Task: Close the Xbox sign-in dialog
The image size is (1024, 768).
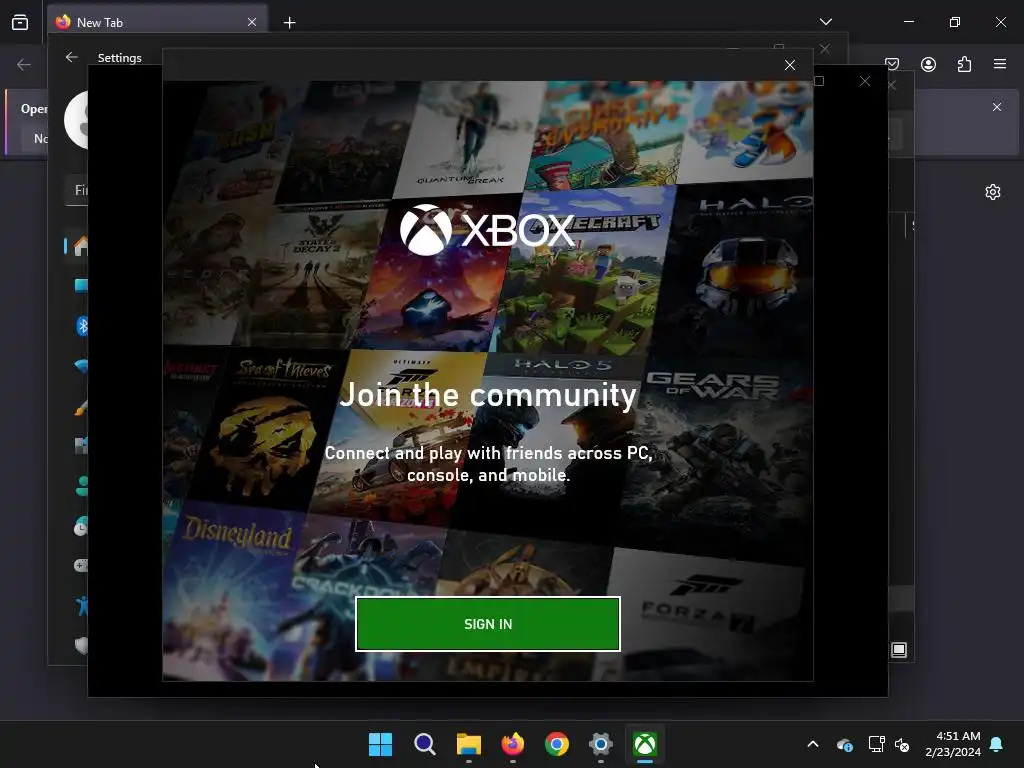Action: 790,65
